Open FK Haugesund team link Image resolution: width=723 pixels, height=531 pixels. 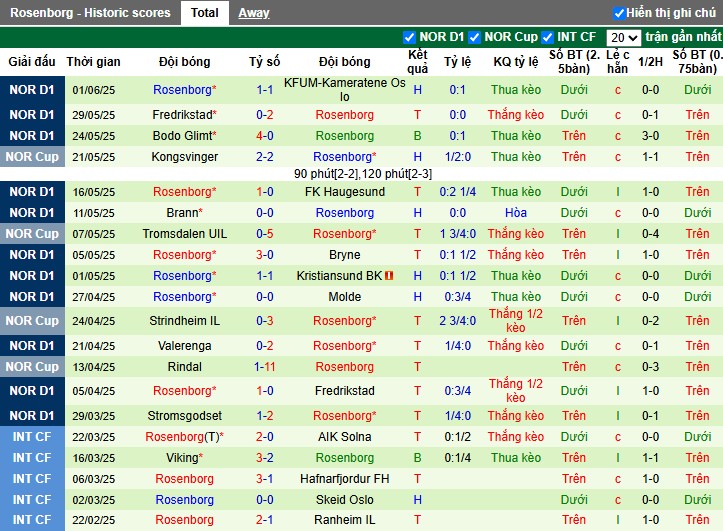[344, 192]
